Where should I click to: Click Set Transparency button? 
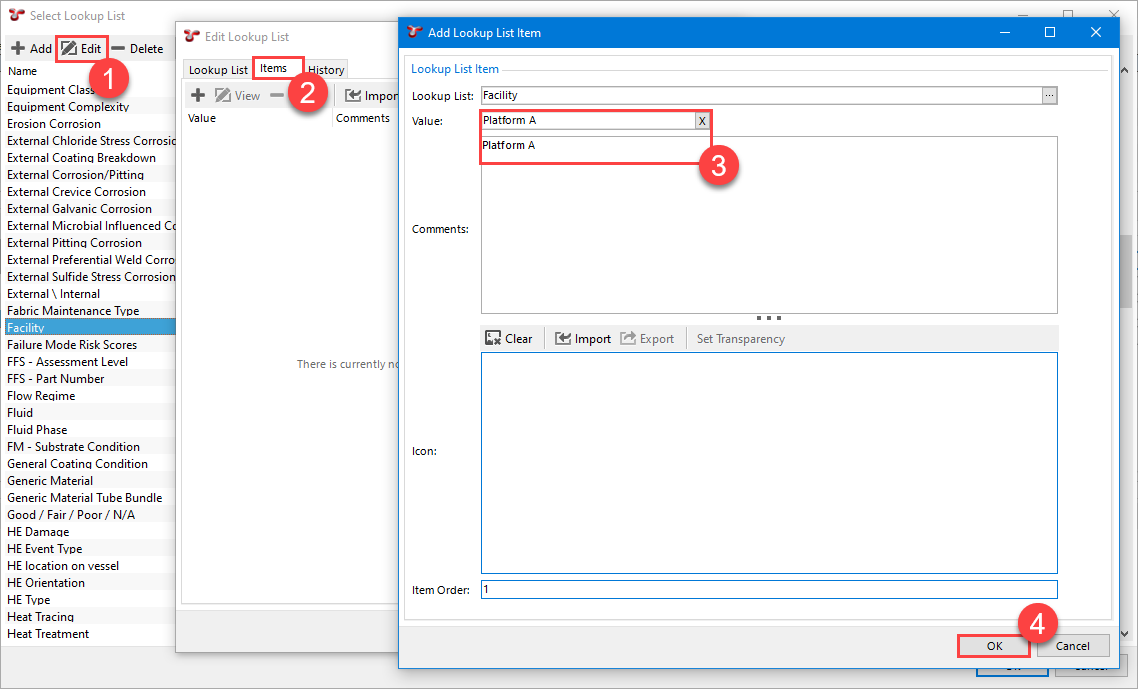[740, 338]
